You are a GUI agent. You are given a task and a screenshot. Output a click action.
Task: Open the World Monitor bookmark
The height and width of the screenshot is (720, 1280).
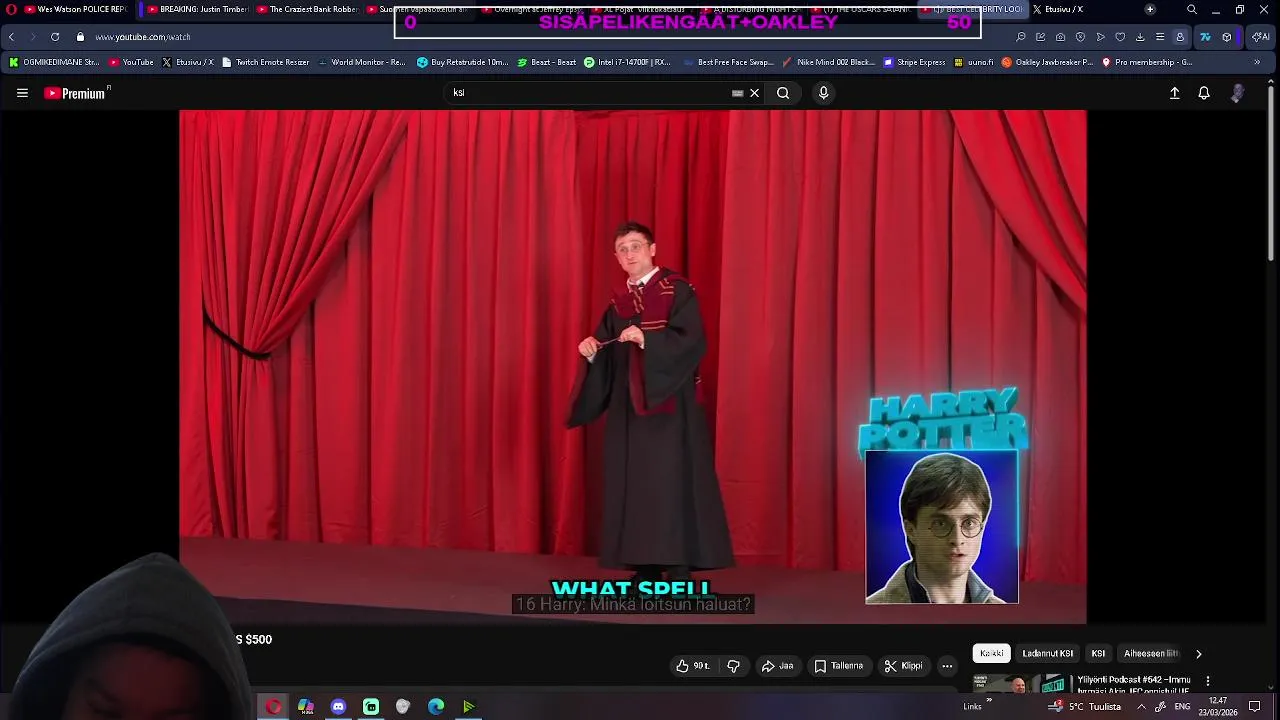point(361,62)
